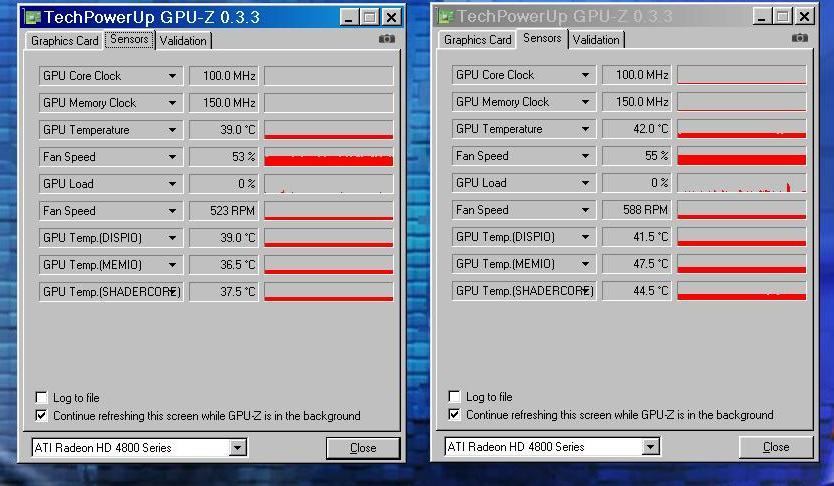Click the 37.5 °C SHADERCORE value in the left window
The height and width of the screenshot is (486, 834).
pyautogui.click(x=224, y=292)
